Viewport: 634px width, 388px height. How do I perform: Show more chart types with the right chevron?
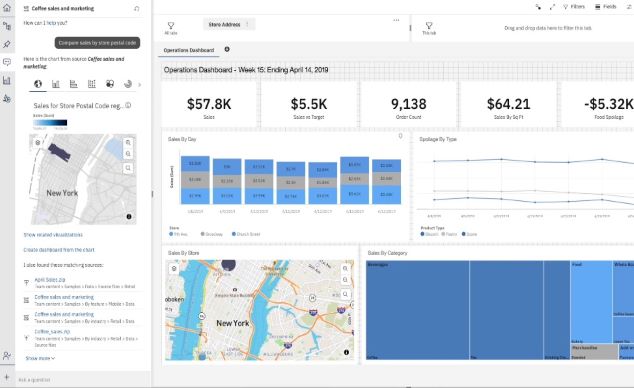tap(140, 84)
